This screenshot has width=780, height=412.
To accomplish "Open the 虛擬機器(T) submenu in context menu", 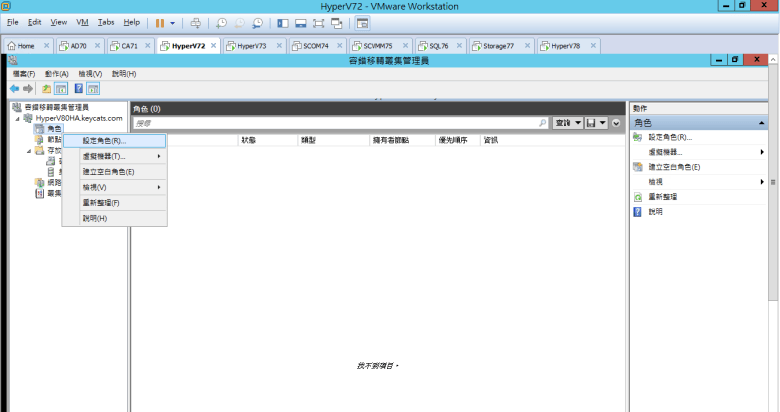I will (104, 156).
